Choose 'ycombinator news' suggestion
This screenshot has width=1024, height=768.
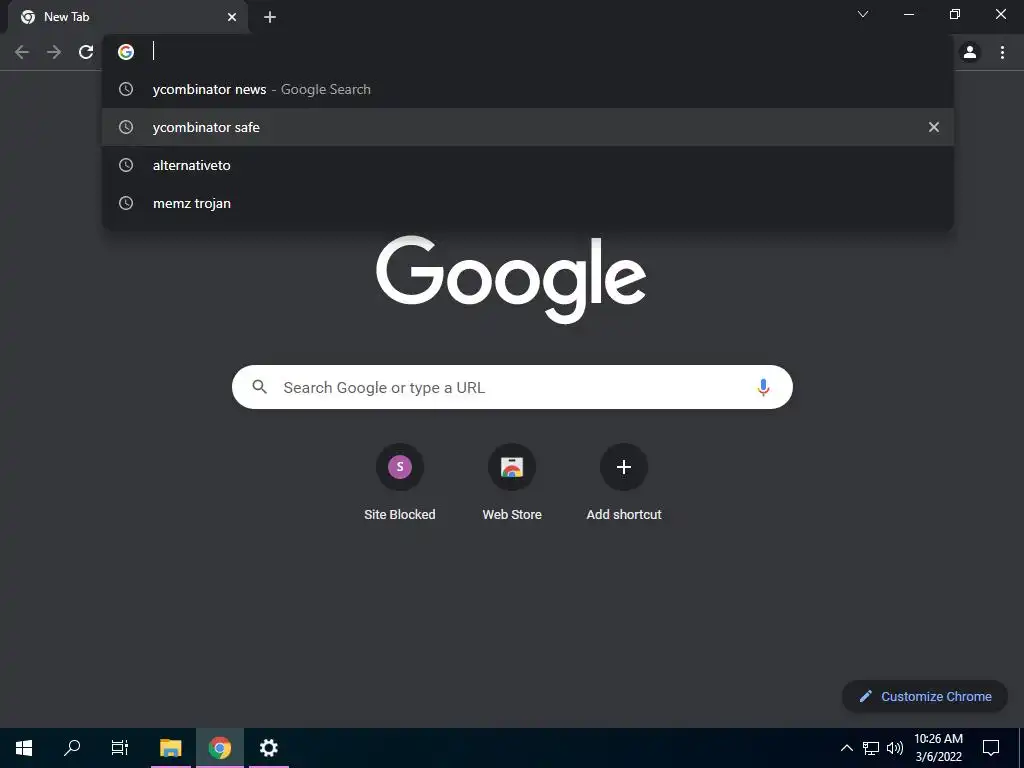pos(528,89)
